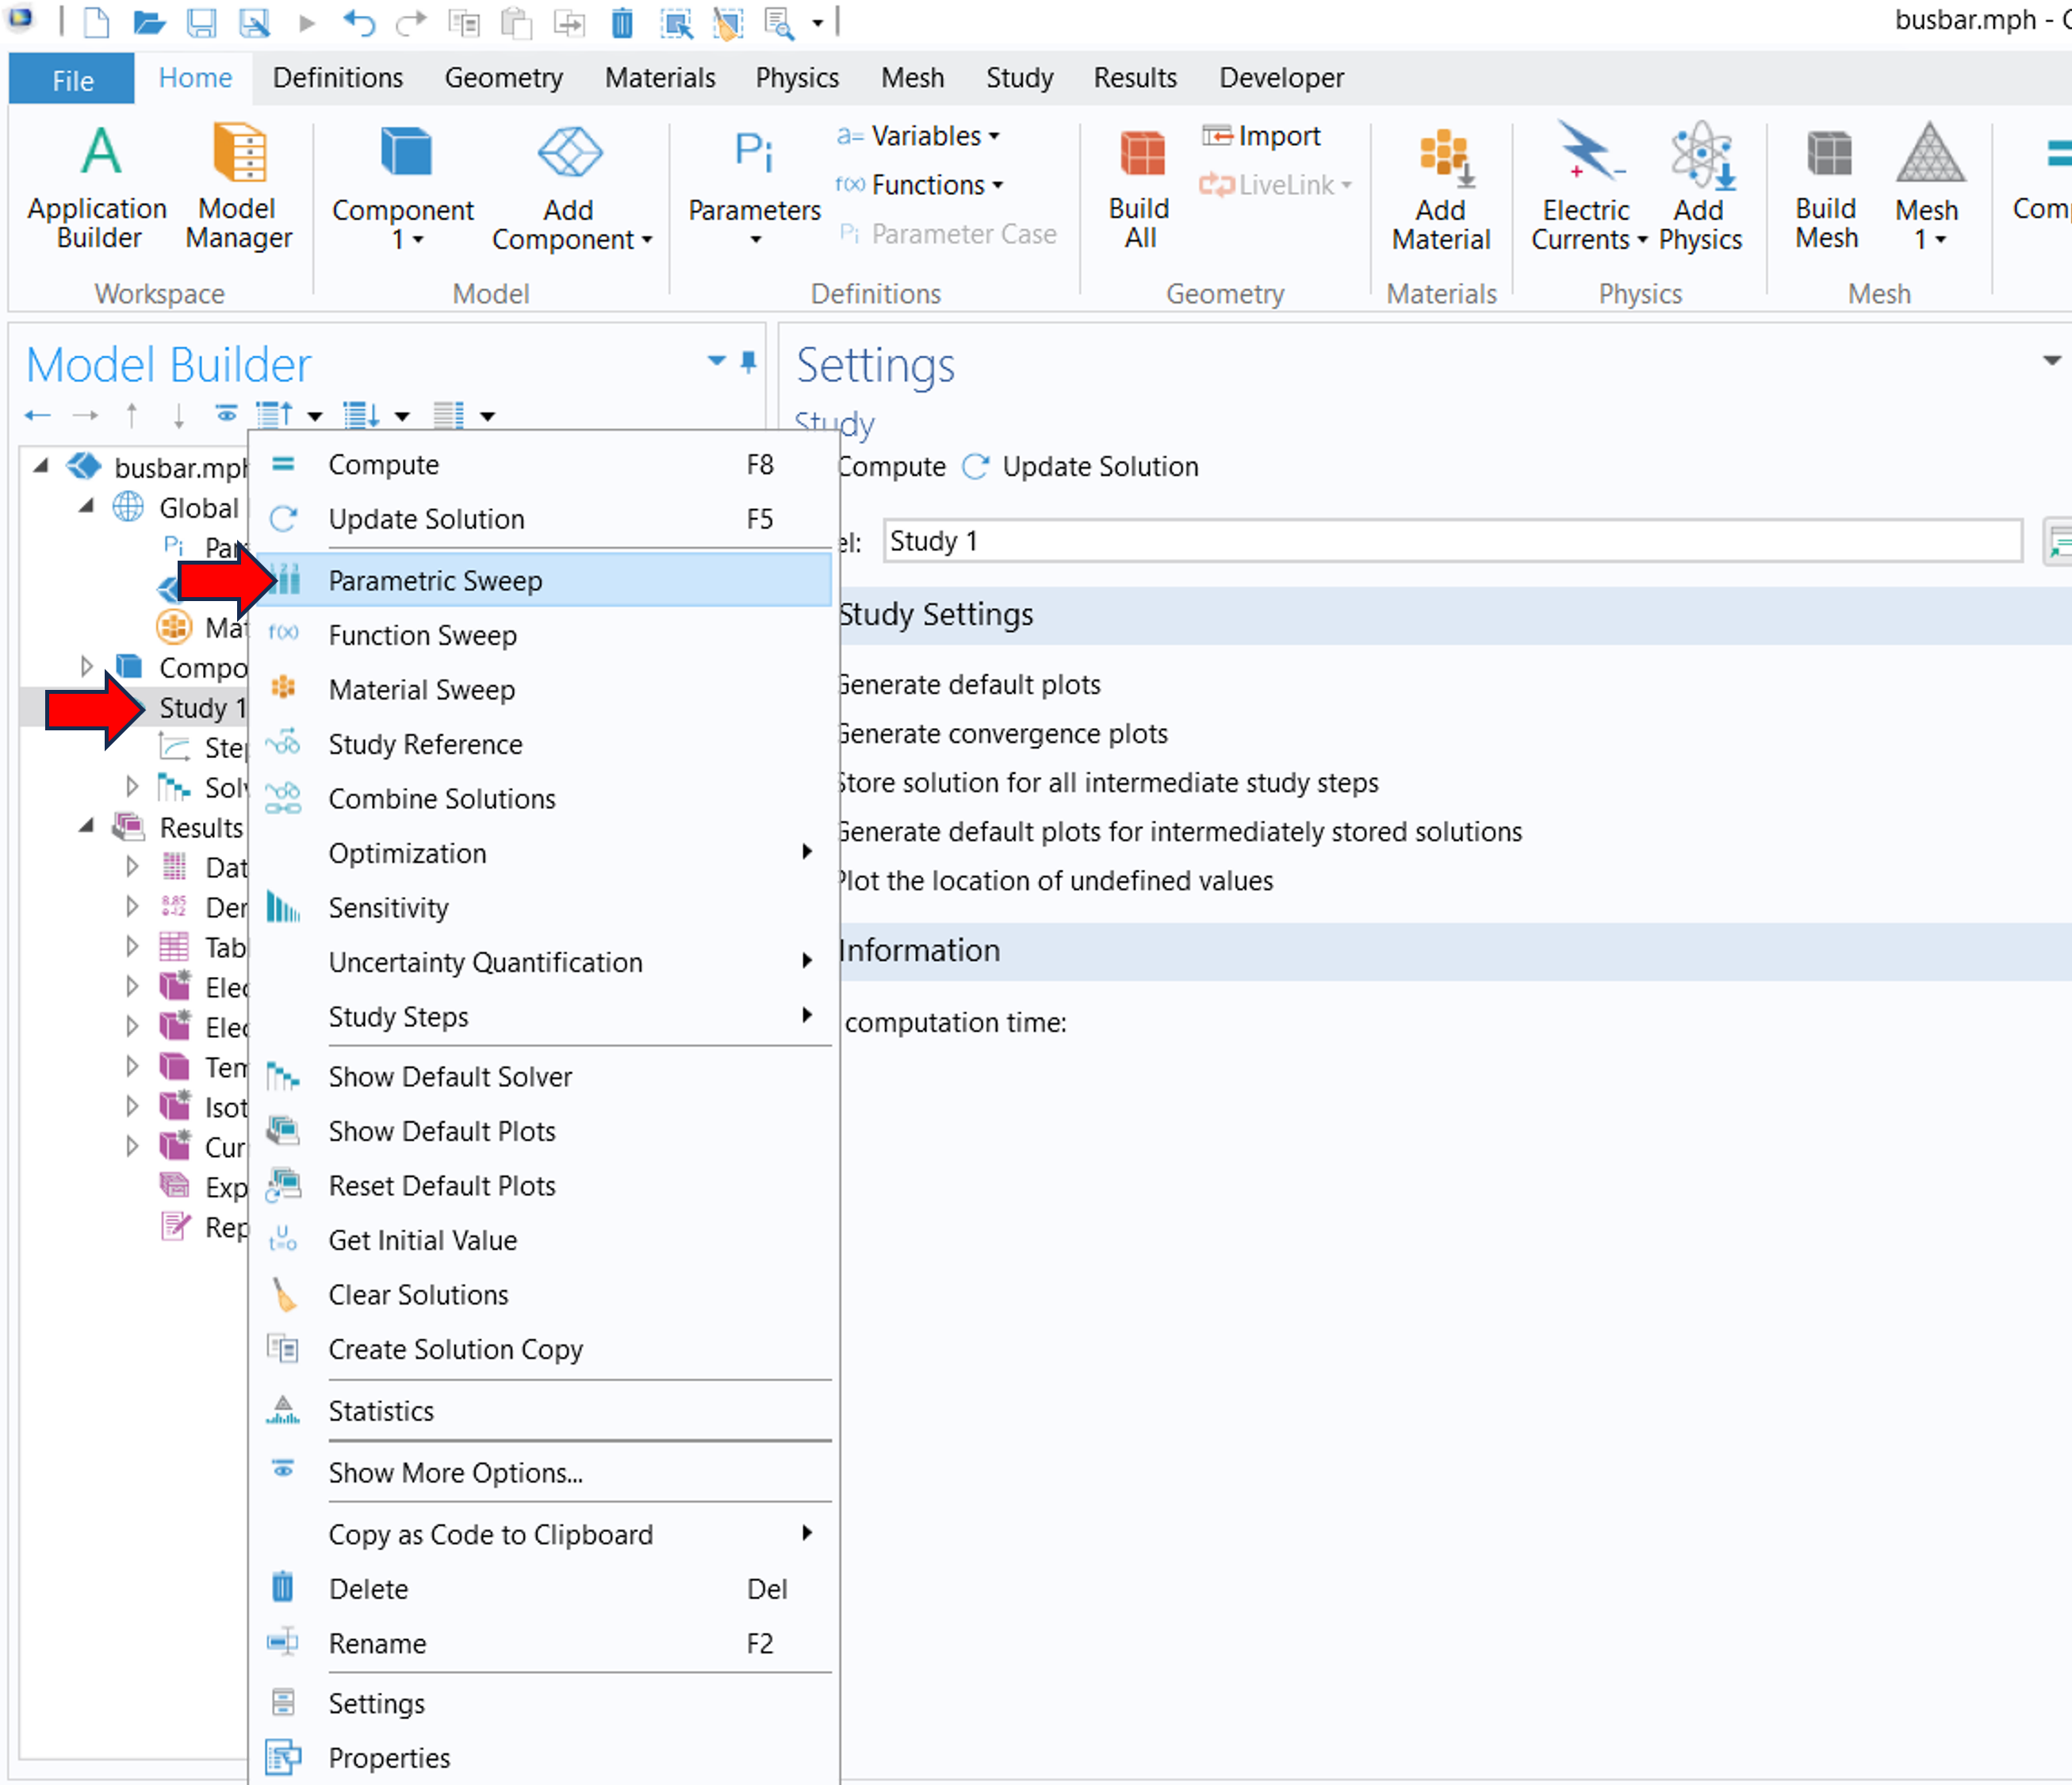The width and height of the screenshot is (2072, 1785).
Task: Click the Import geometry button
Action: tap(1262, 135)
